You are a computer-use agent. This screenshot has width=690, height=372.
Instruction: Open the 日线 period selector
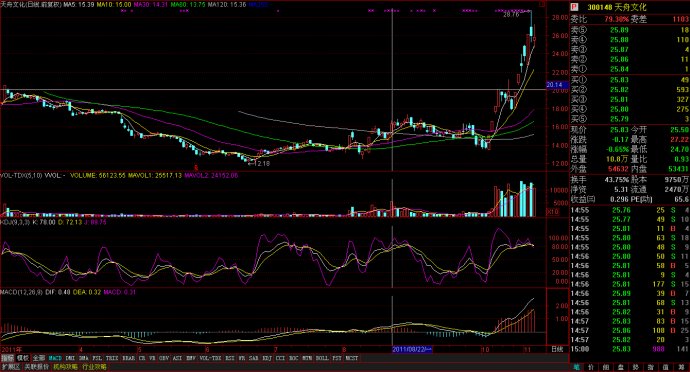click(x=558, y=350)
